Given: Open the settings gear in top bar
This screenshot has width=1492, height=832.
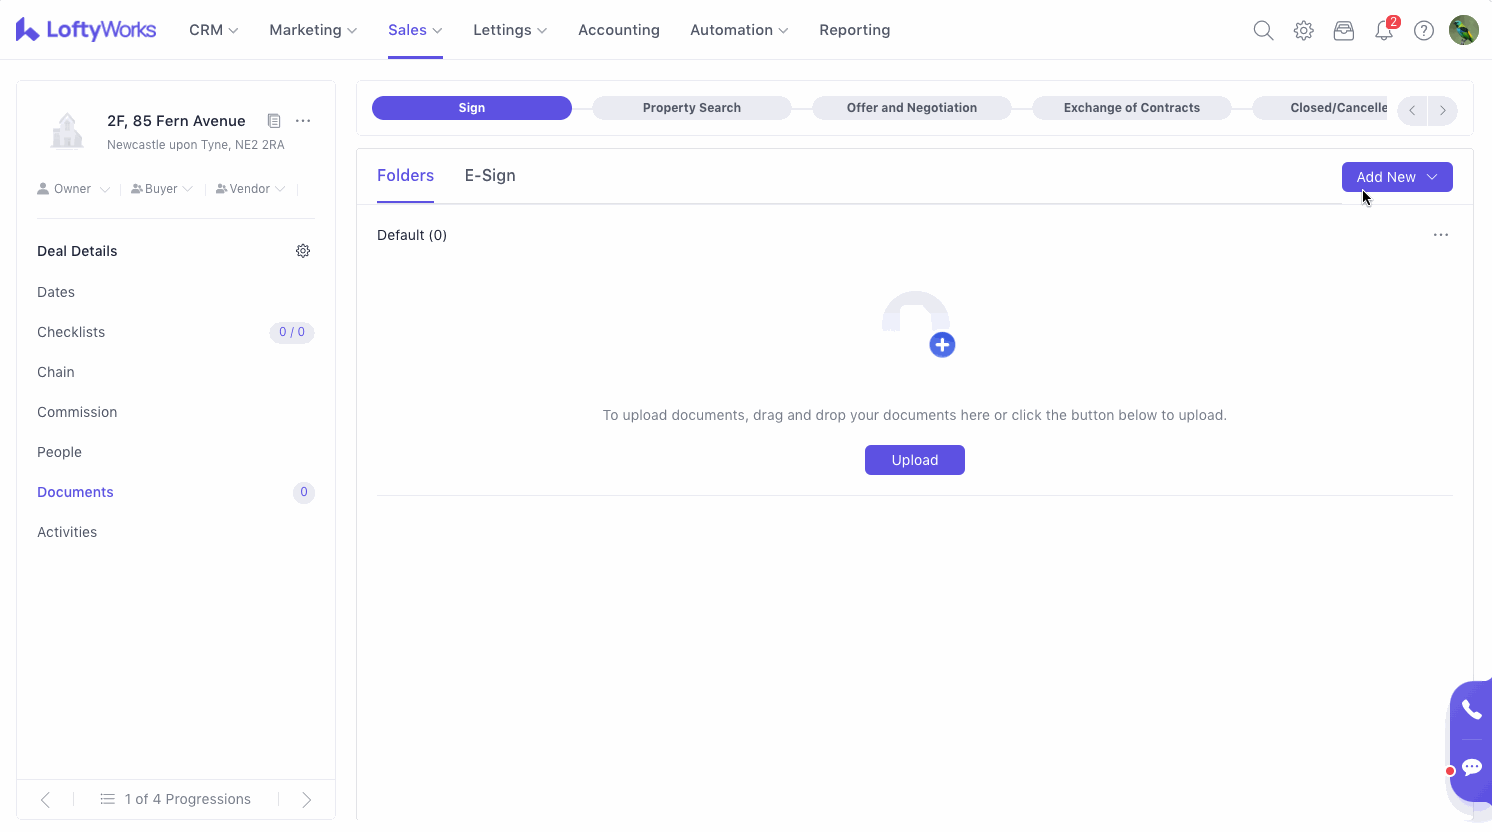Looking at the screenshot, I should click(x=1303, y=31).
